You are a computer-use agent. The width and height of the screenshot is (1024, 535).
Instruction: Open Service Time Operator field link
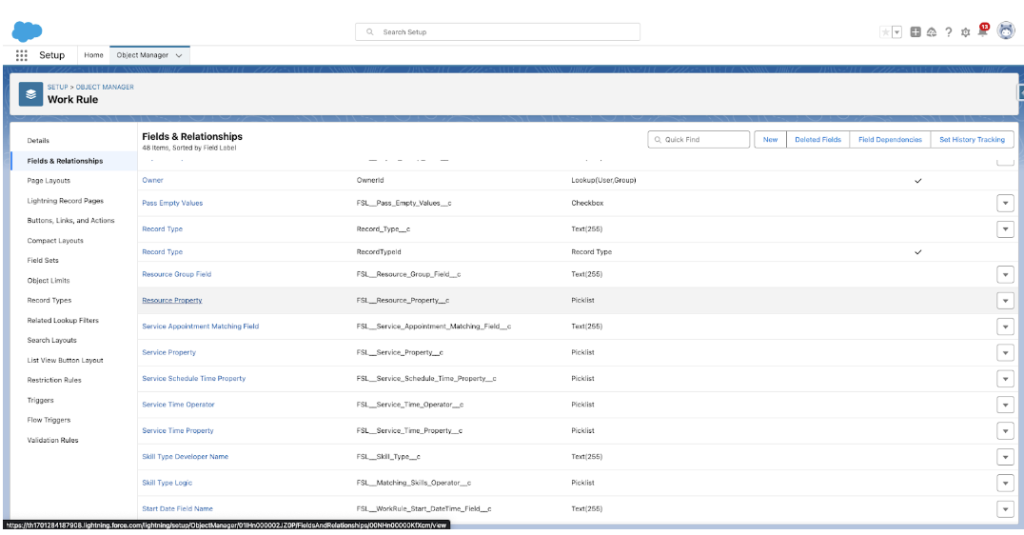[178, 404]
